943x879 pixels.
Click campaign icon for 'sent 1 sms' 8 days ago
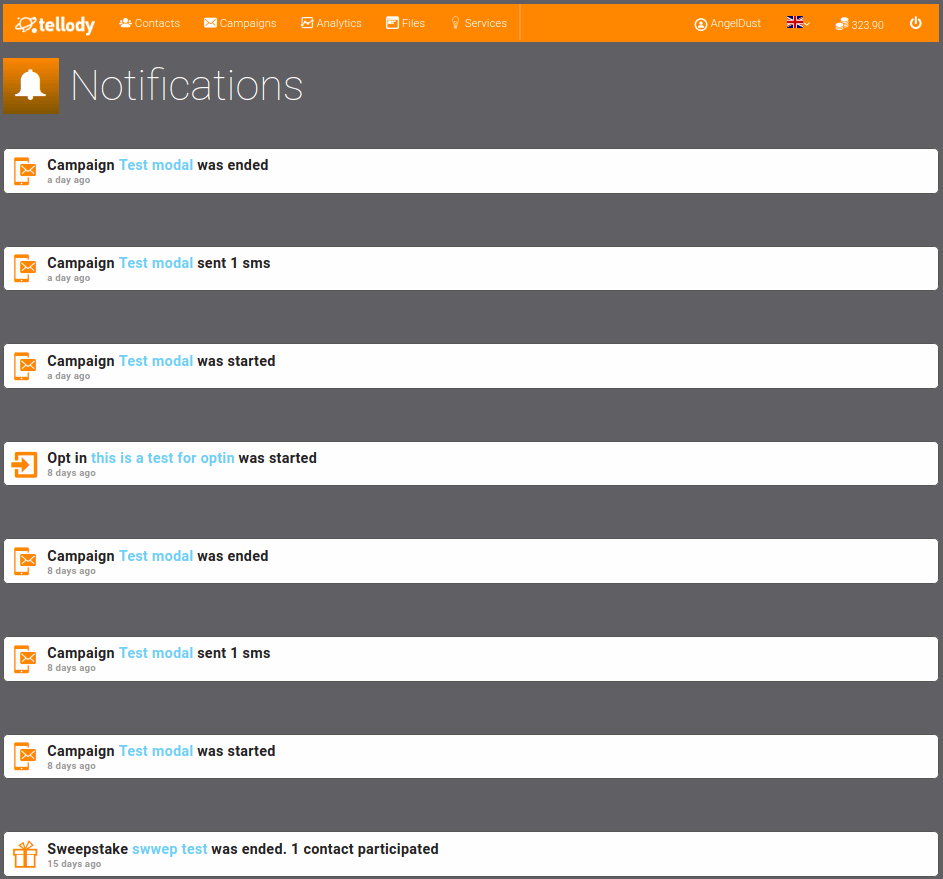(25, 659)
